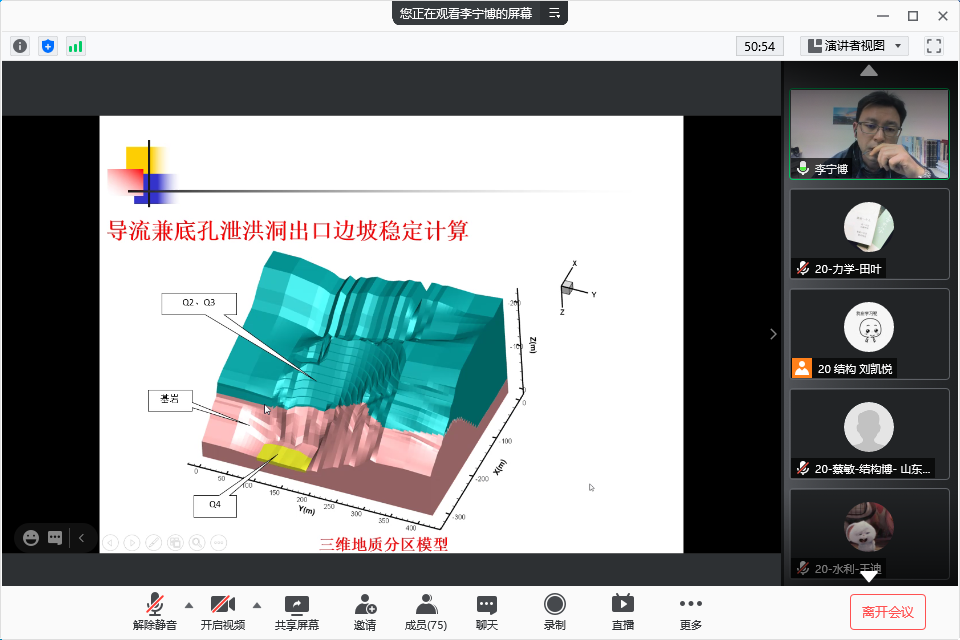The image size is (960, 640).
Task: Click the blue security shield icon
Action: click(48, 46)
